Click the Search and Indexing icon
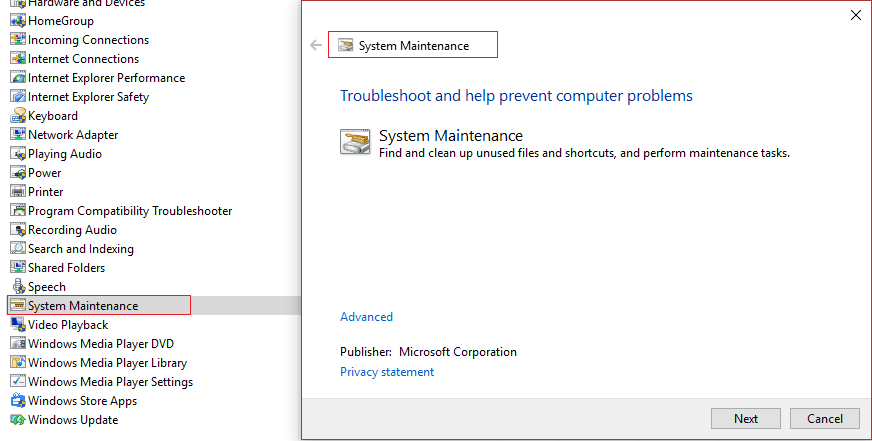 [x=18, y=249]
